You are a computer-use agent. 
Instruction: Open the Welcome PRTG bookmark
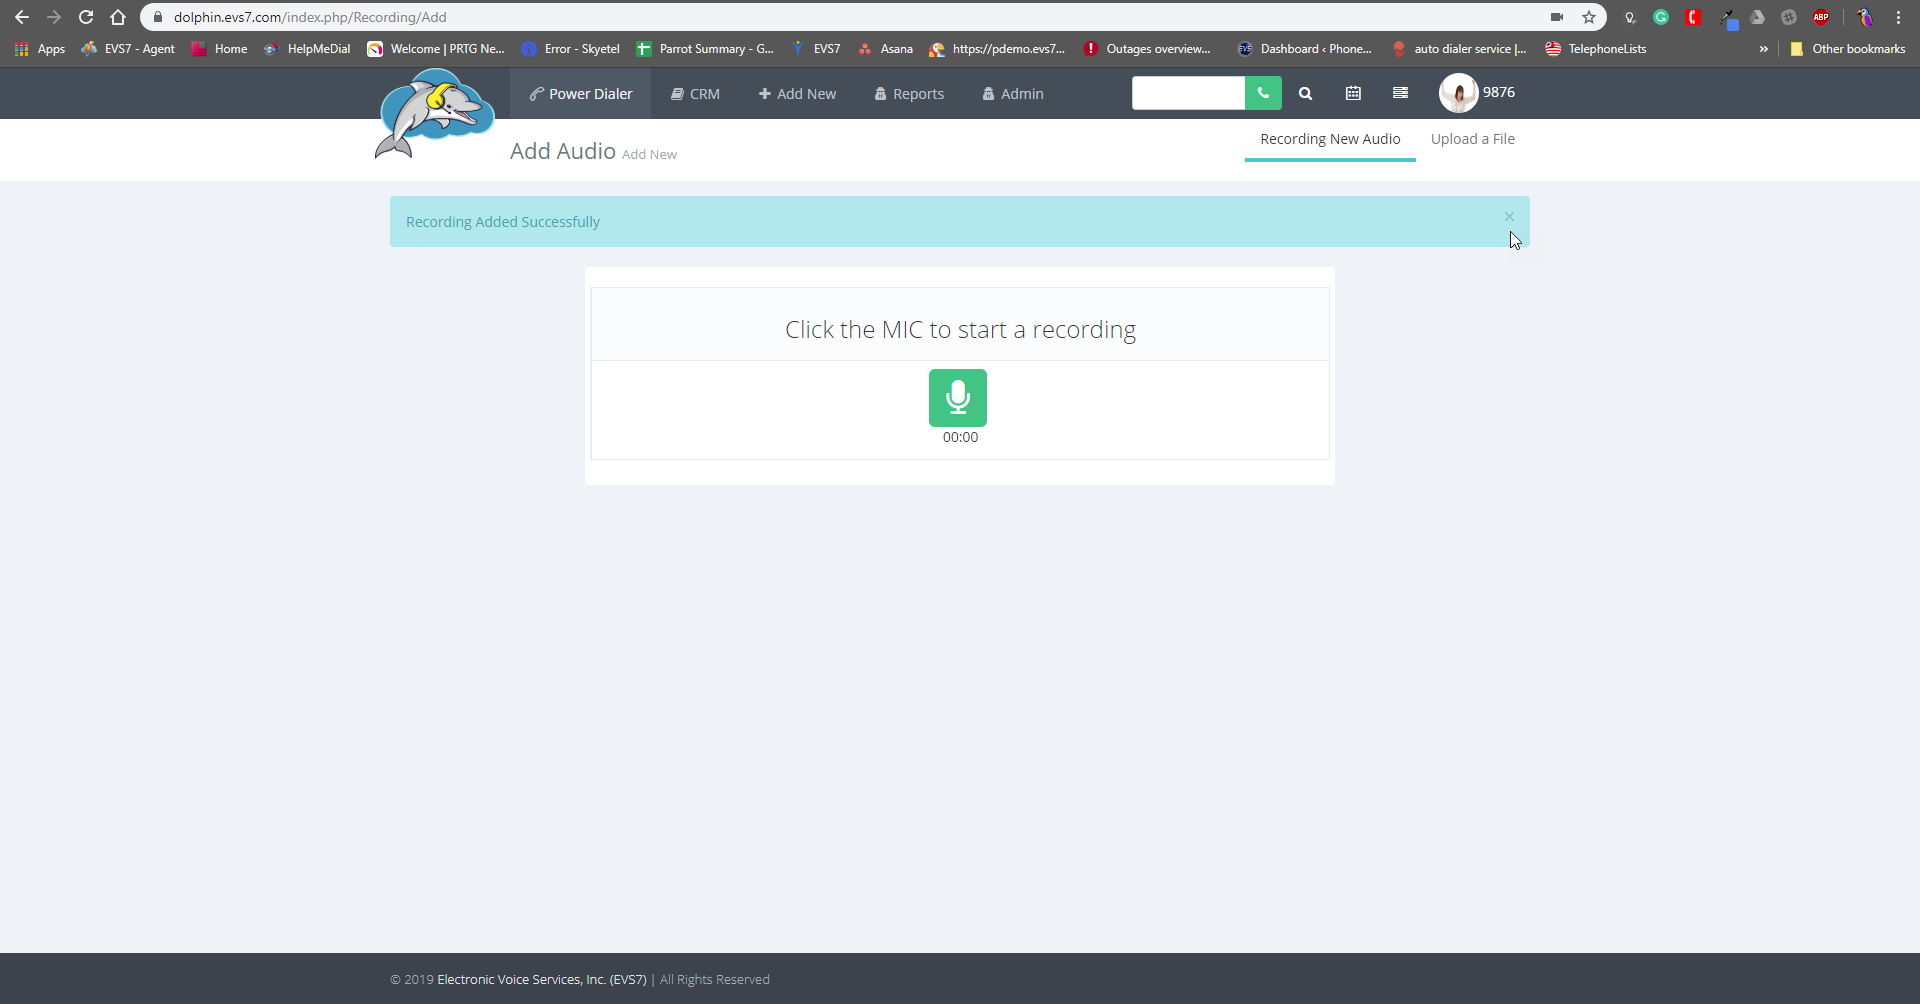coord(436,49)
